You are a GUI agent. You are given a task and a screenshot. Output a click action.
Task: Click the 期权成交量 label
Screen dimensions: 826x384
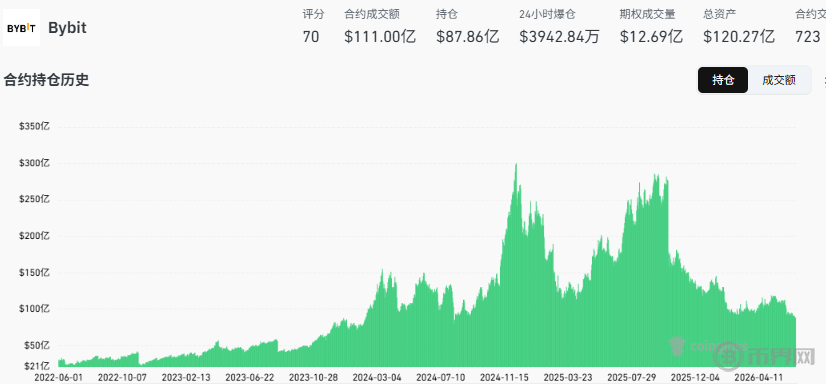pyautogui.click(x=647, y=14)
